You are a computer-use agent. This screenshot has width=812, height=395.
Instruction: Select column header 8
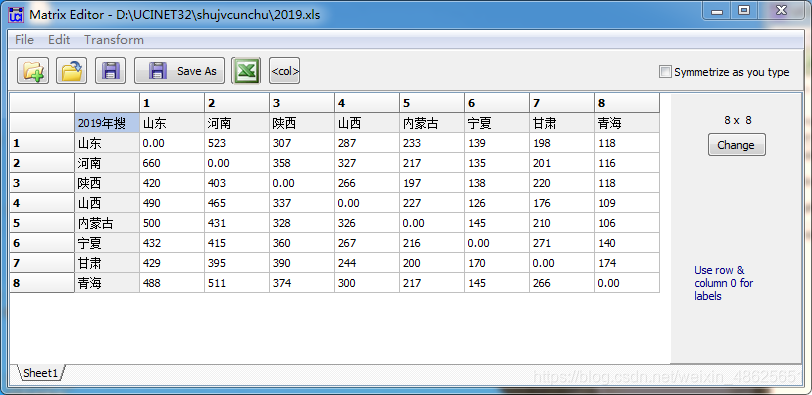click(x=627, y=103)
